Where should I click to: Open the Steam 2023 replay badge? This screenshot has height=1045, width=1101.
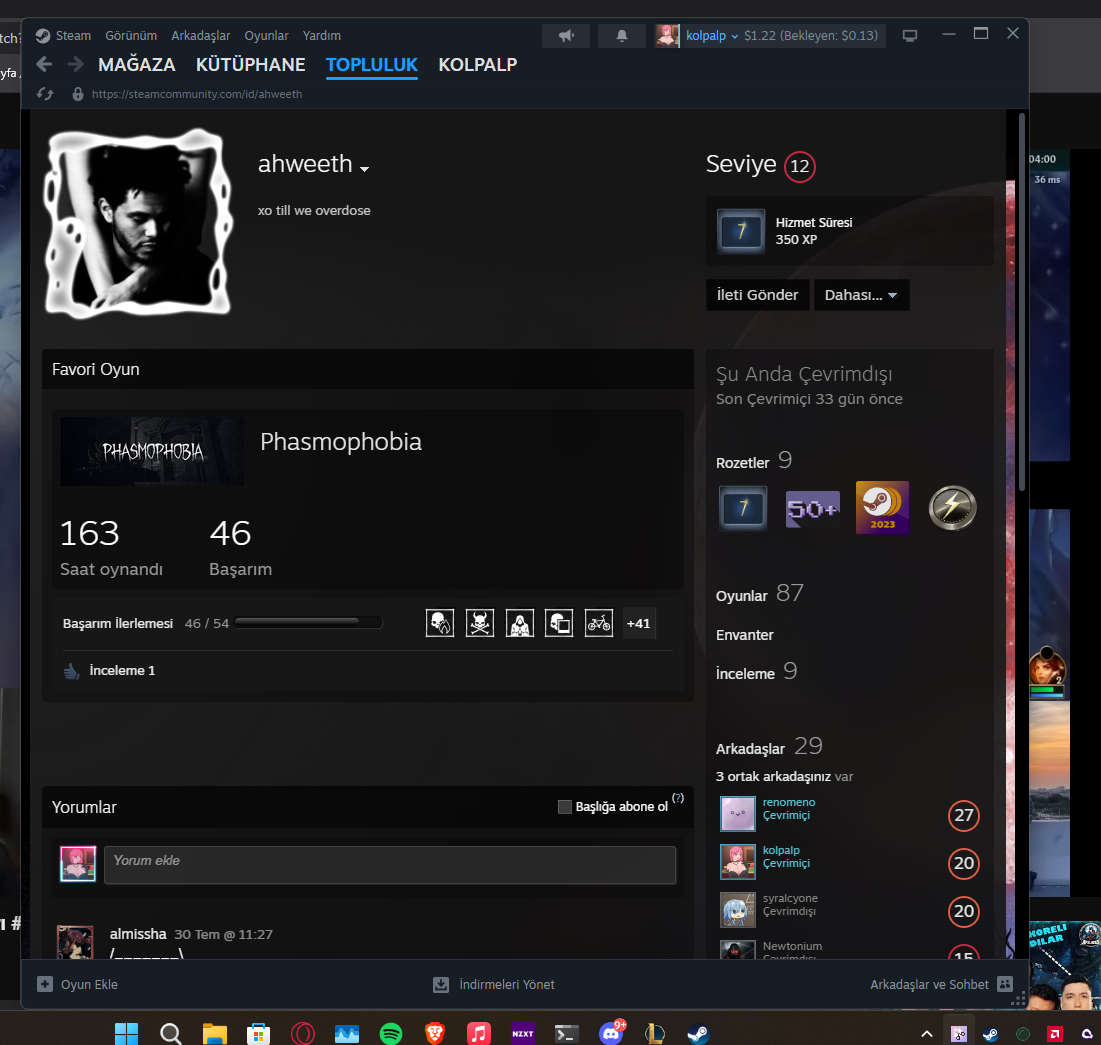(x=883, y=508)
